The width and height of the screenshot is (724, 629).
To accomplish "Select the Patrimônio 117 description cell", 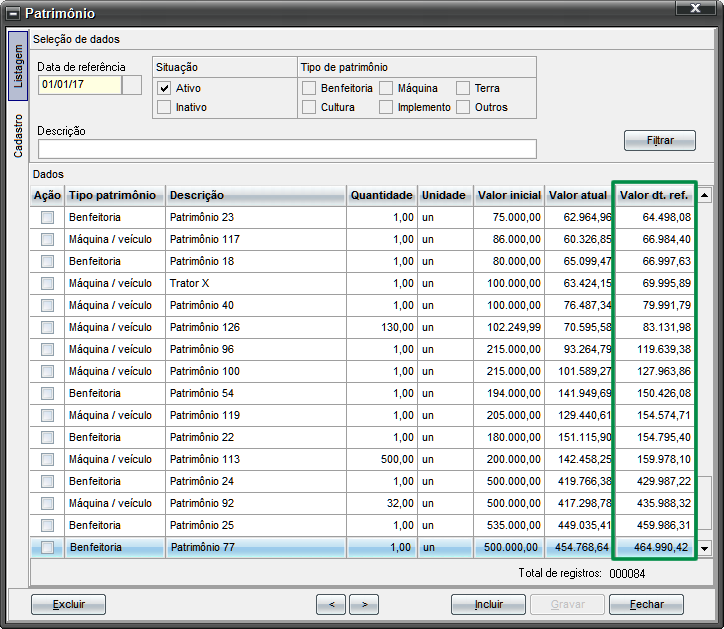I will pos(256,239).
